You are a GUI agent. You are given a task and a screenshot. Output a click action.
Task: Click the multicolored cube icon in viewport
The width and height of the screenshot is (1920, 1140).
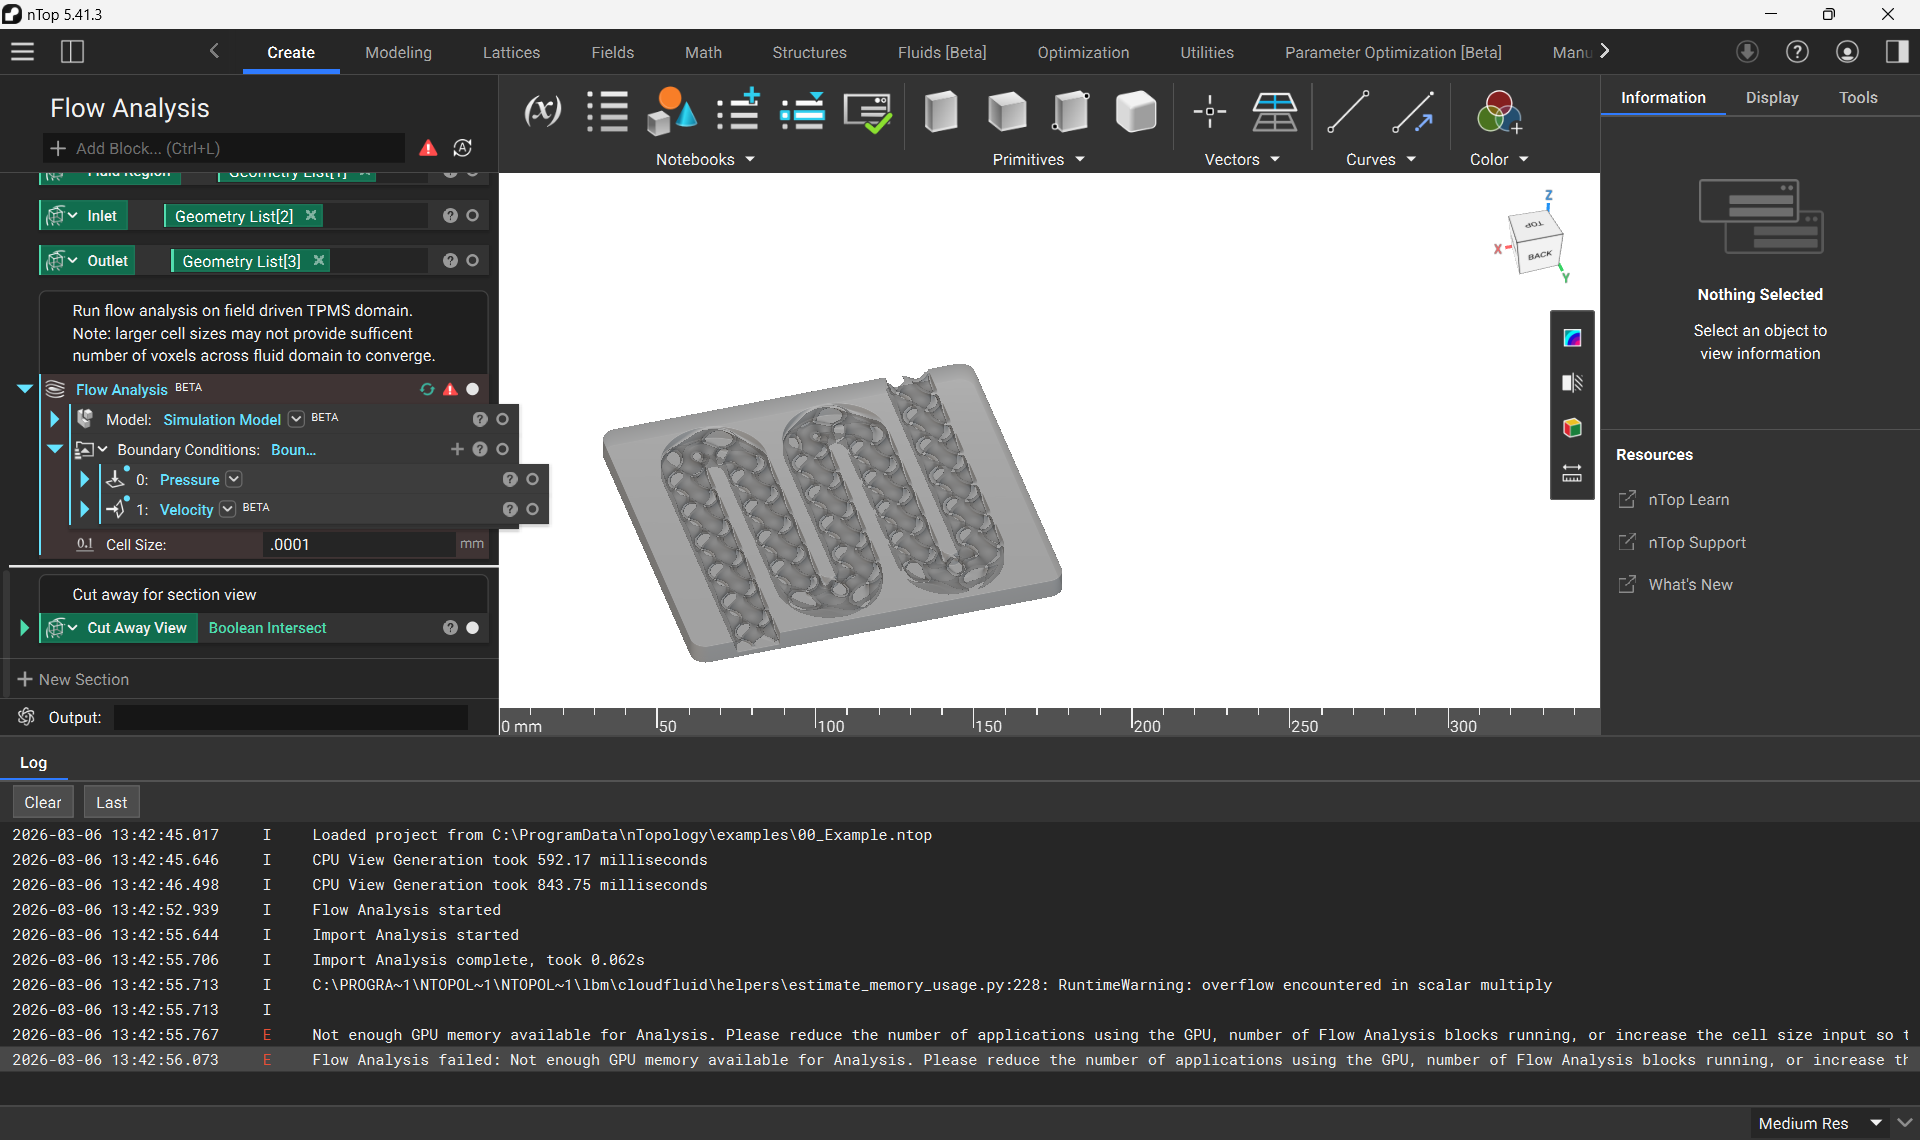1572,428
